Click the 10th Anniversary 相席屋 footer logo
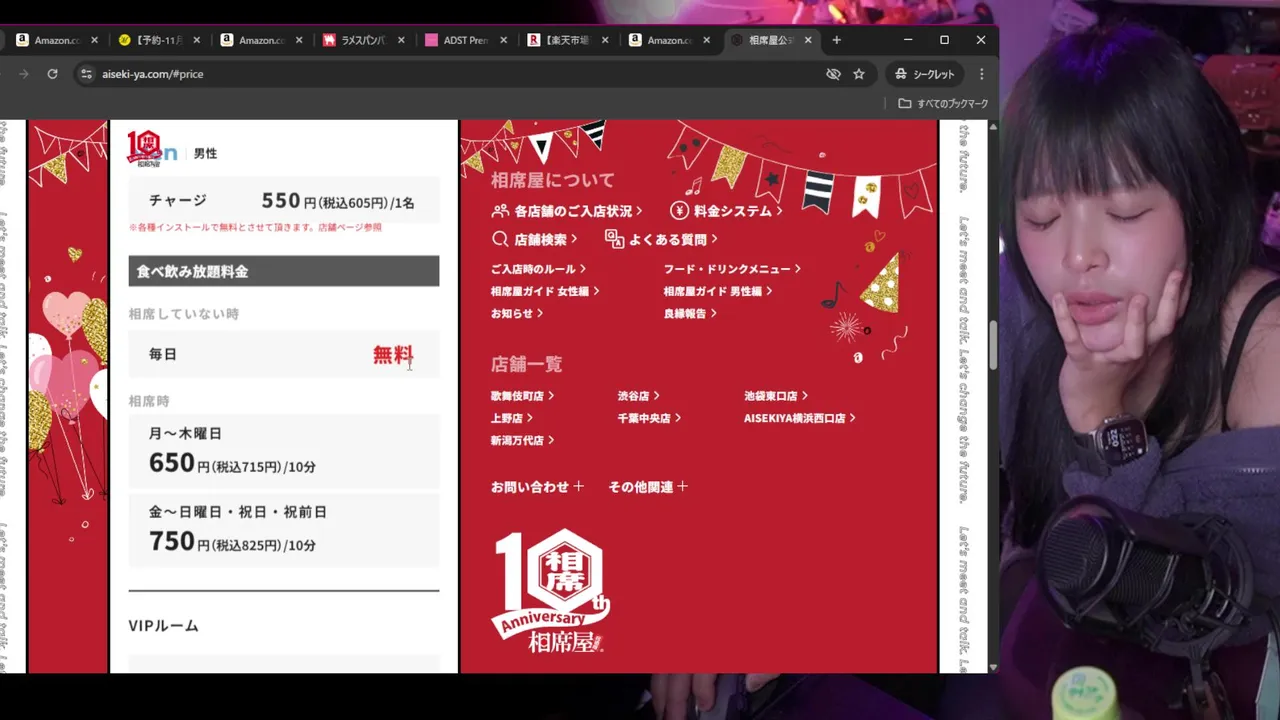The height and width of the screenshot is (720, 1280). click(x=551, y=590)
